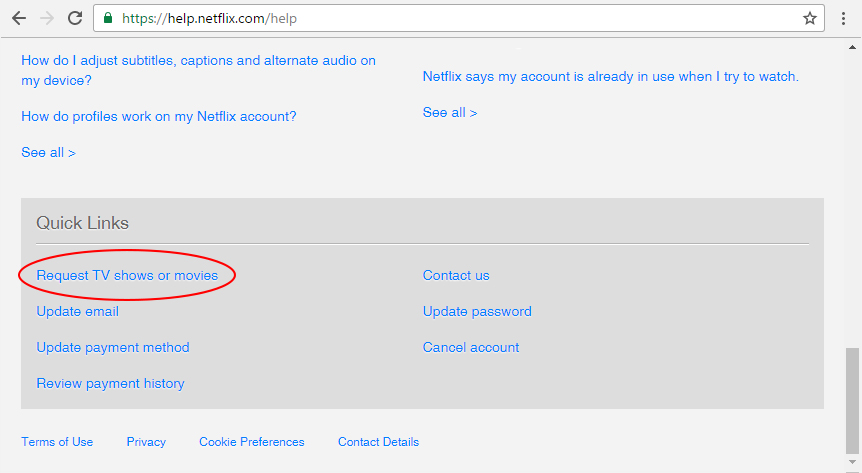This screenshot has width=862, height=473.
Task: Go back using the browser back arrow
Action: point(19,18)
